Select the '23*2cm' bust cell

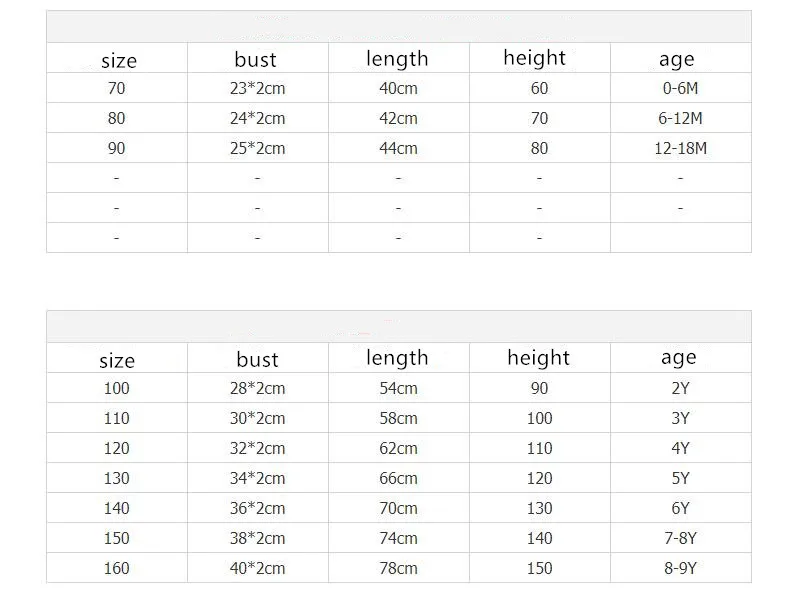[257, 88]
